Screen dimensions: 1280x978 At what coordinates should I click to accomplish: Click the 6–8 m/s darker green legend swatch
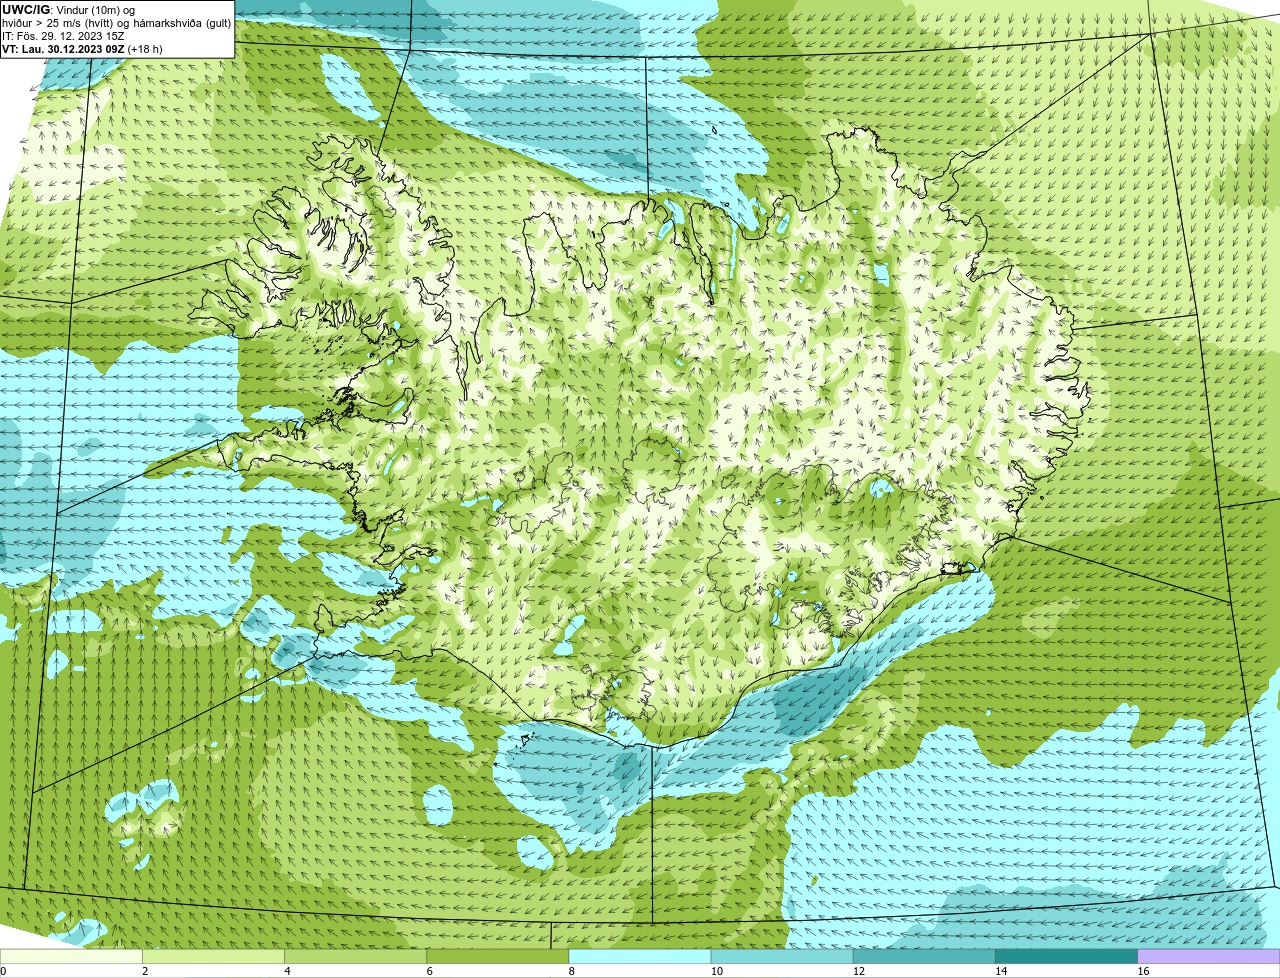[498, 957]
